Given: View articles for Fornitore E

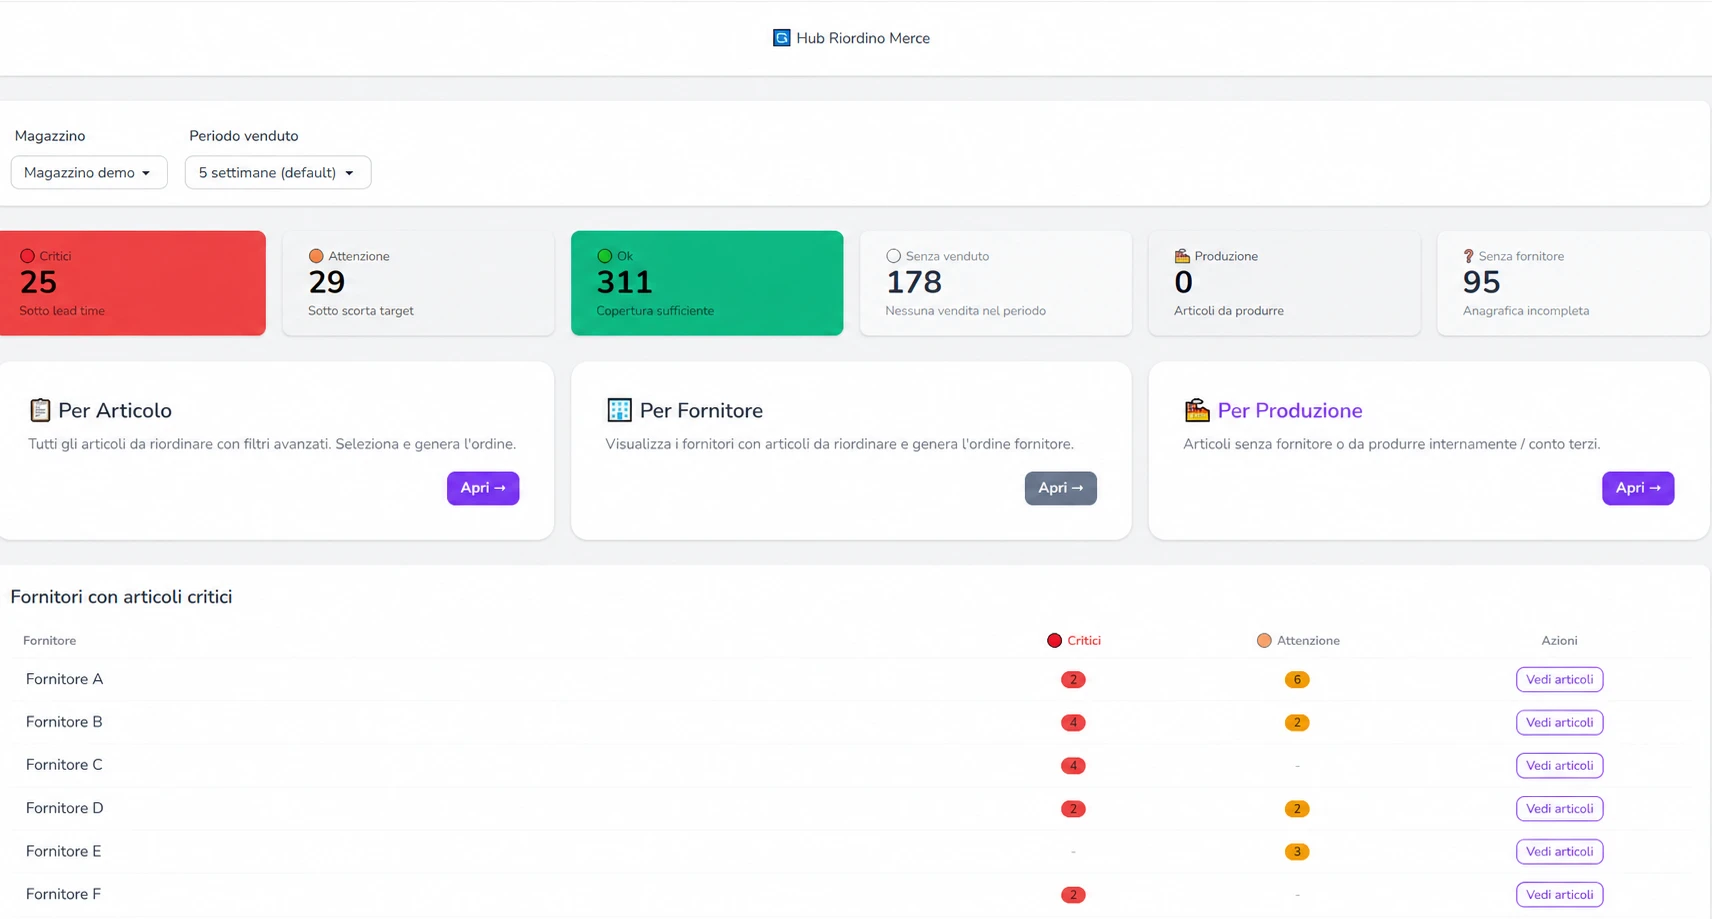Looking at the screenshot, I should coord(1559,852).
